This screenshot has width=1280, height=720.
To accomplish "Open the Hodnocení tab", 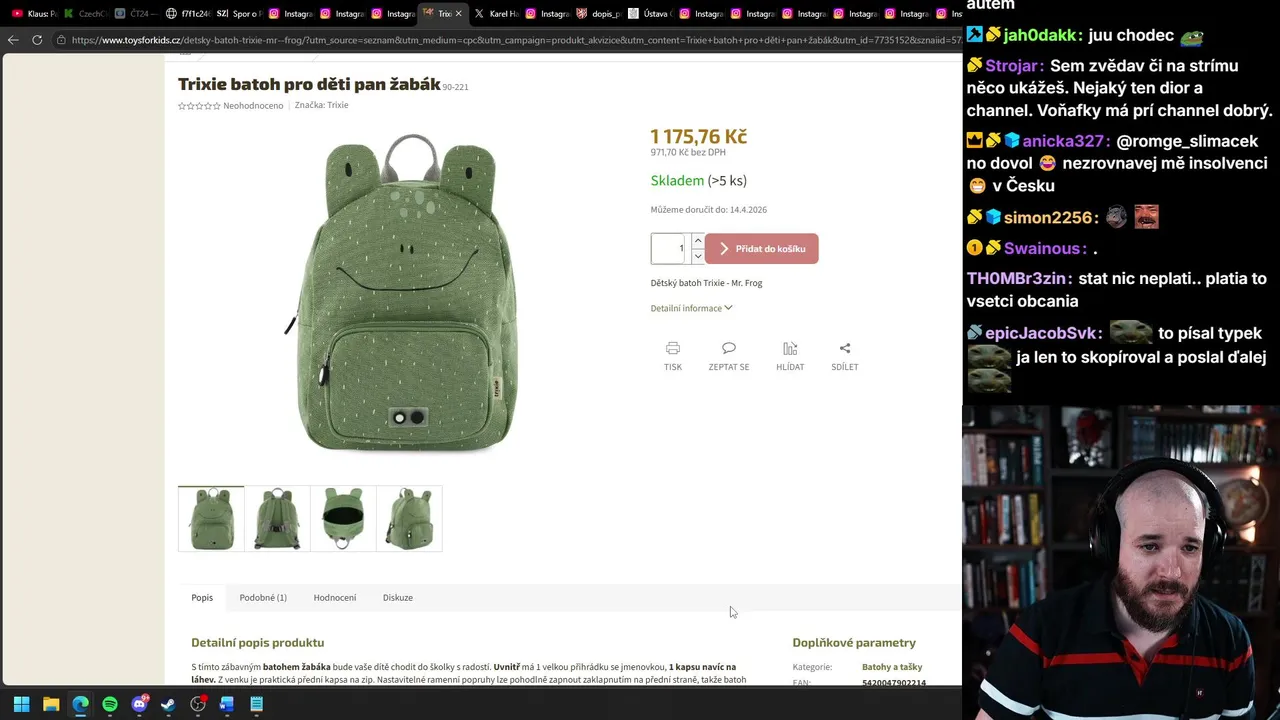I will point(335,597).
